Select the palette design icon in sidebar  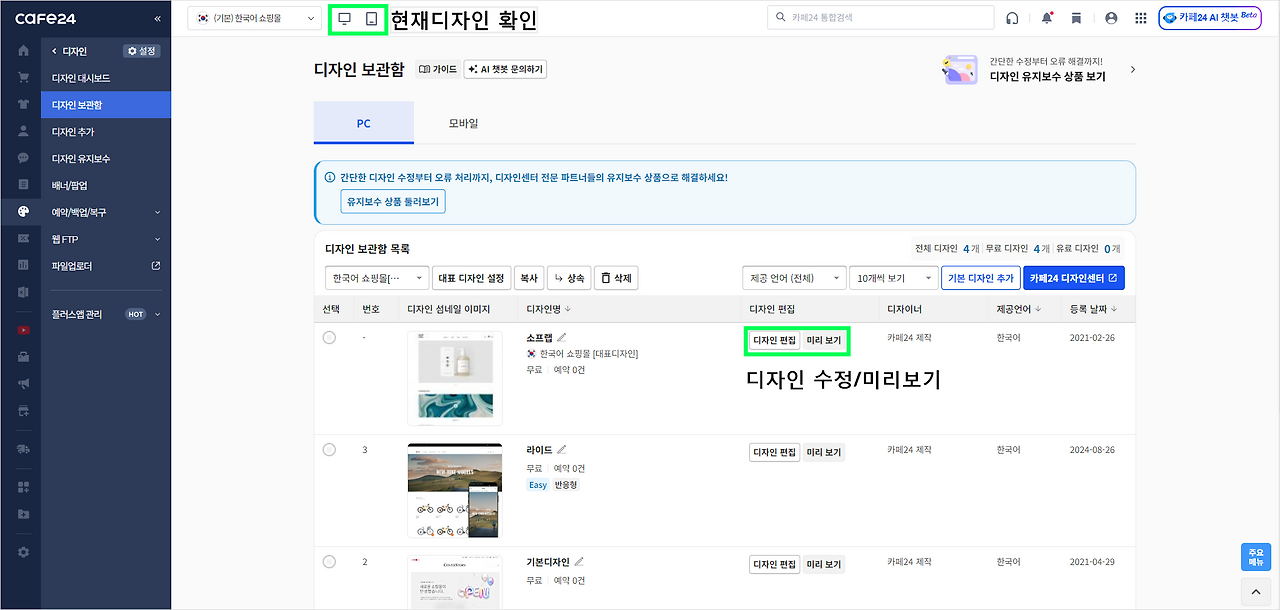pos(23,211)
